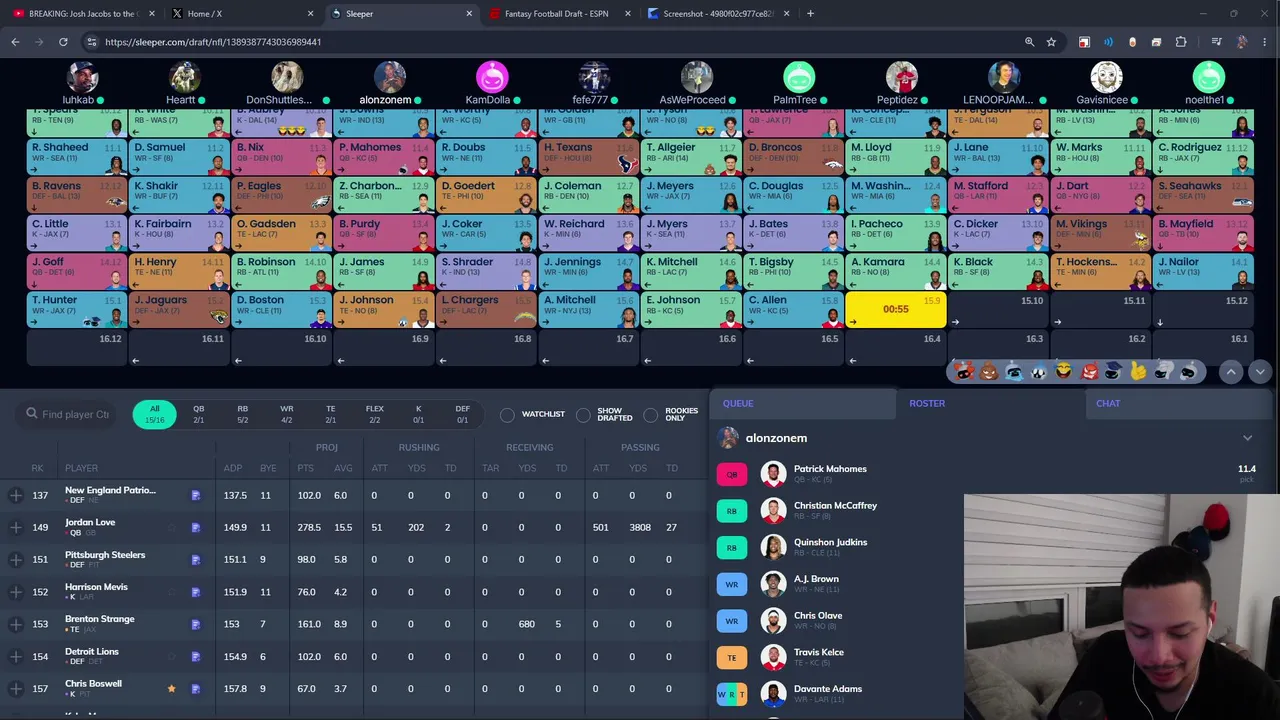1280x720 pixels.
Task: Send the poop emoji reaction
Action: click(x=989, y=371)
